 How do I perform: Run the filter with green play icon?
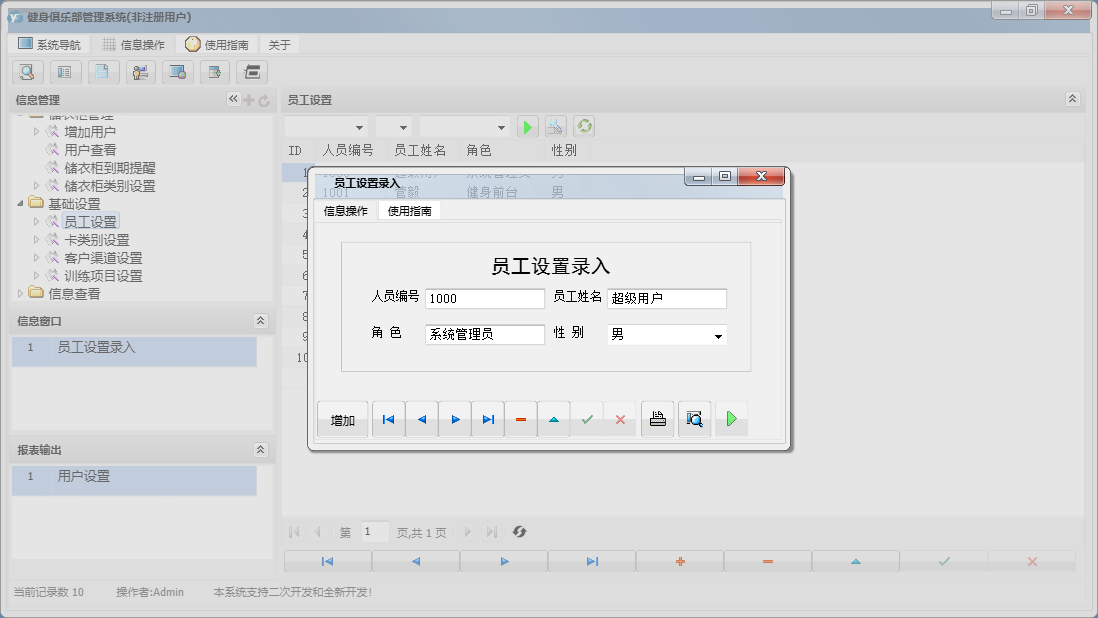(527, 127)
